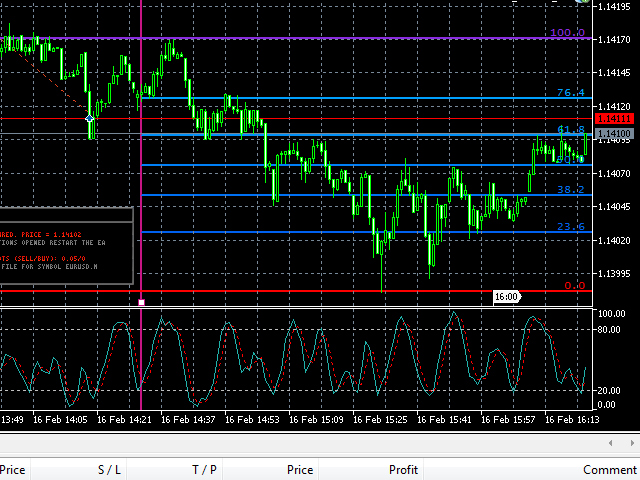This screenshot has height=480, width=640.
Task: Click the 20.00 stochastic scale value
Action: (611, 391)
